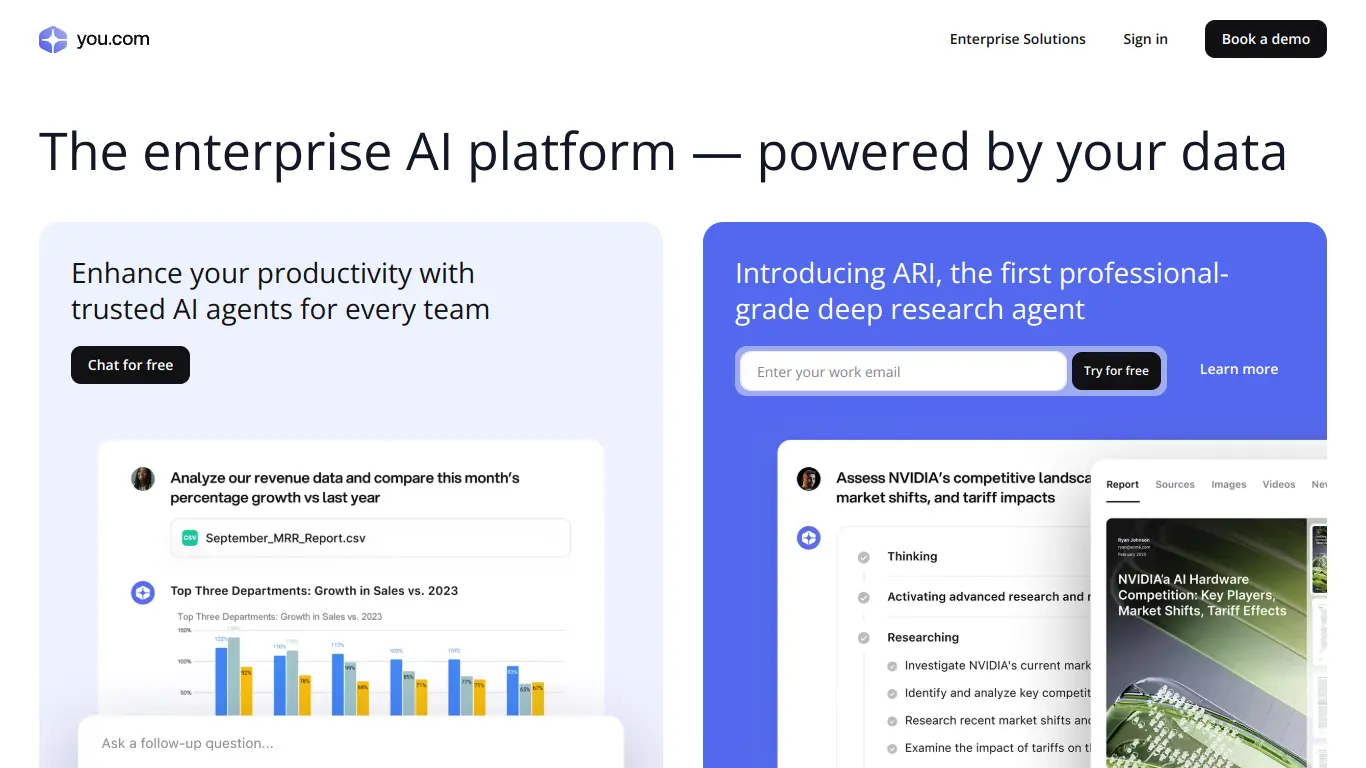Click the Ask a follow-up question field

pos(350,743)
